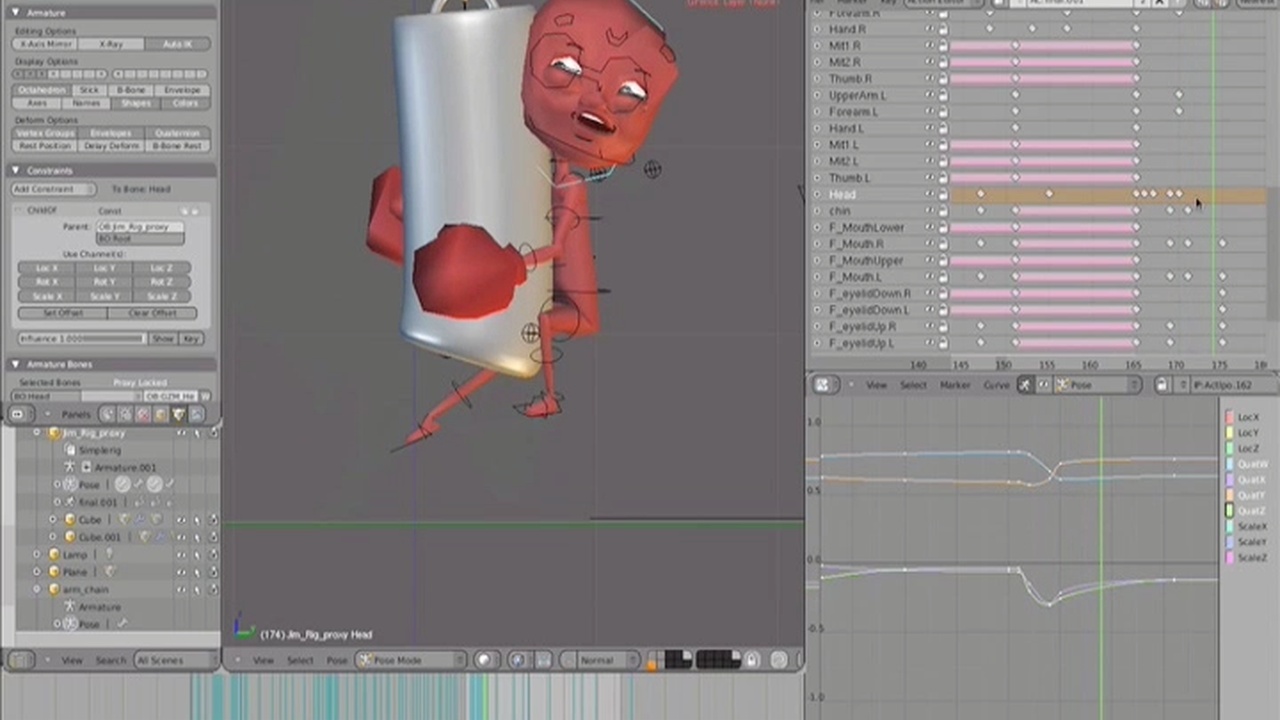Toggle Scale Z channel in ChildOf constraint
The width and height of the screenshot is (1280, 720).
click(x=162, y=297)
